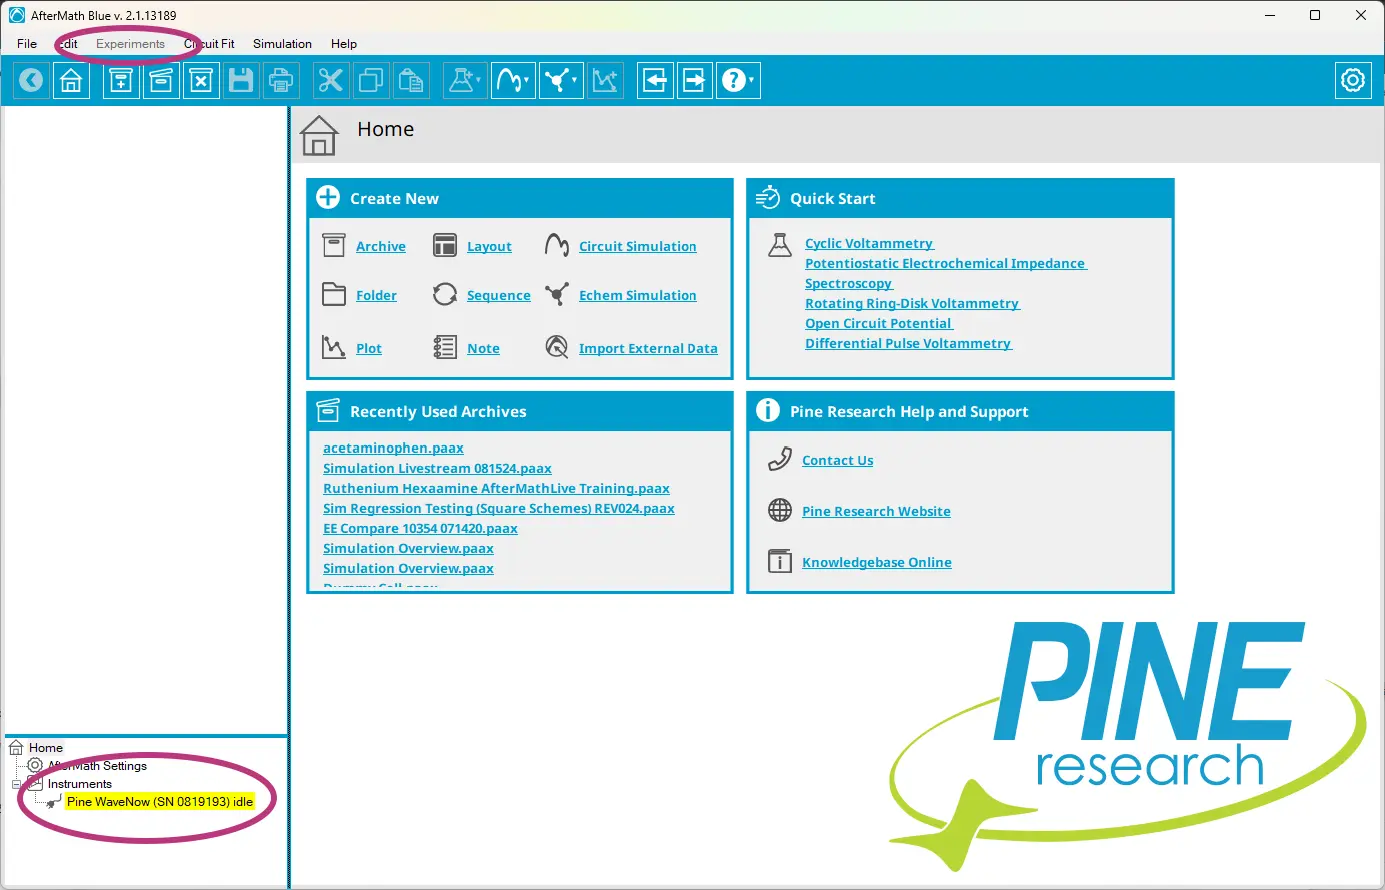This screenshot has height=890, width=1385.
Task: Click the Note link in Create New
Action: [483, 348]
